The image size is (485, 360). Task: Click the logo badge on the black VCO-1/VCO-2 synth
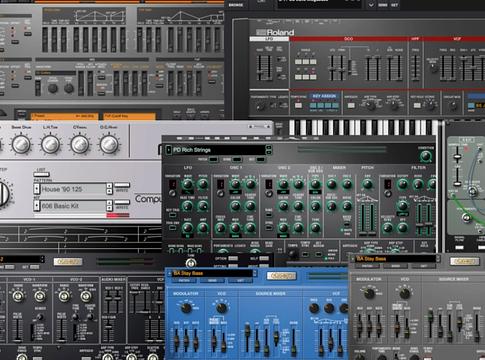[68, 262]
